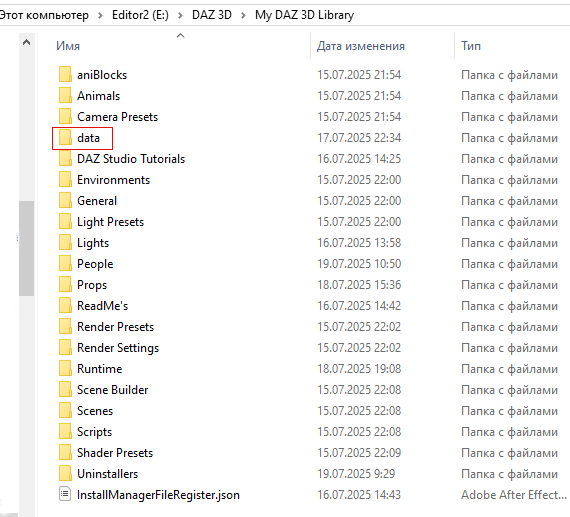Screen dimensions: 570x517
Task: Click the Scripts folder icon
Action: (x=65, y=432)
